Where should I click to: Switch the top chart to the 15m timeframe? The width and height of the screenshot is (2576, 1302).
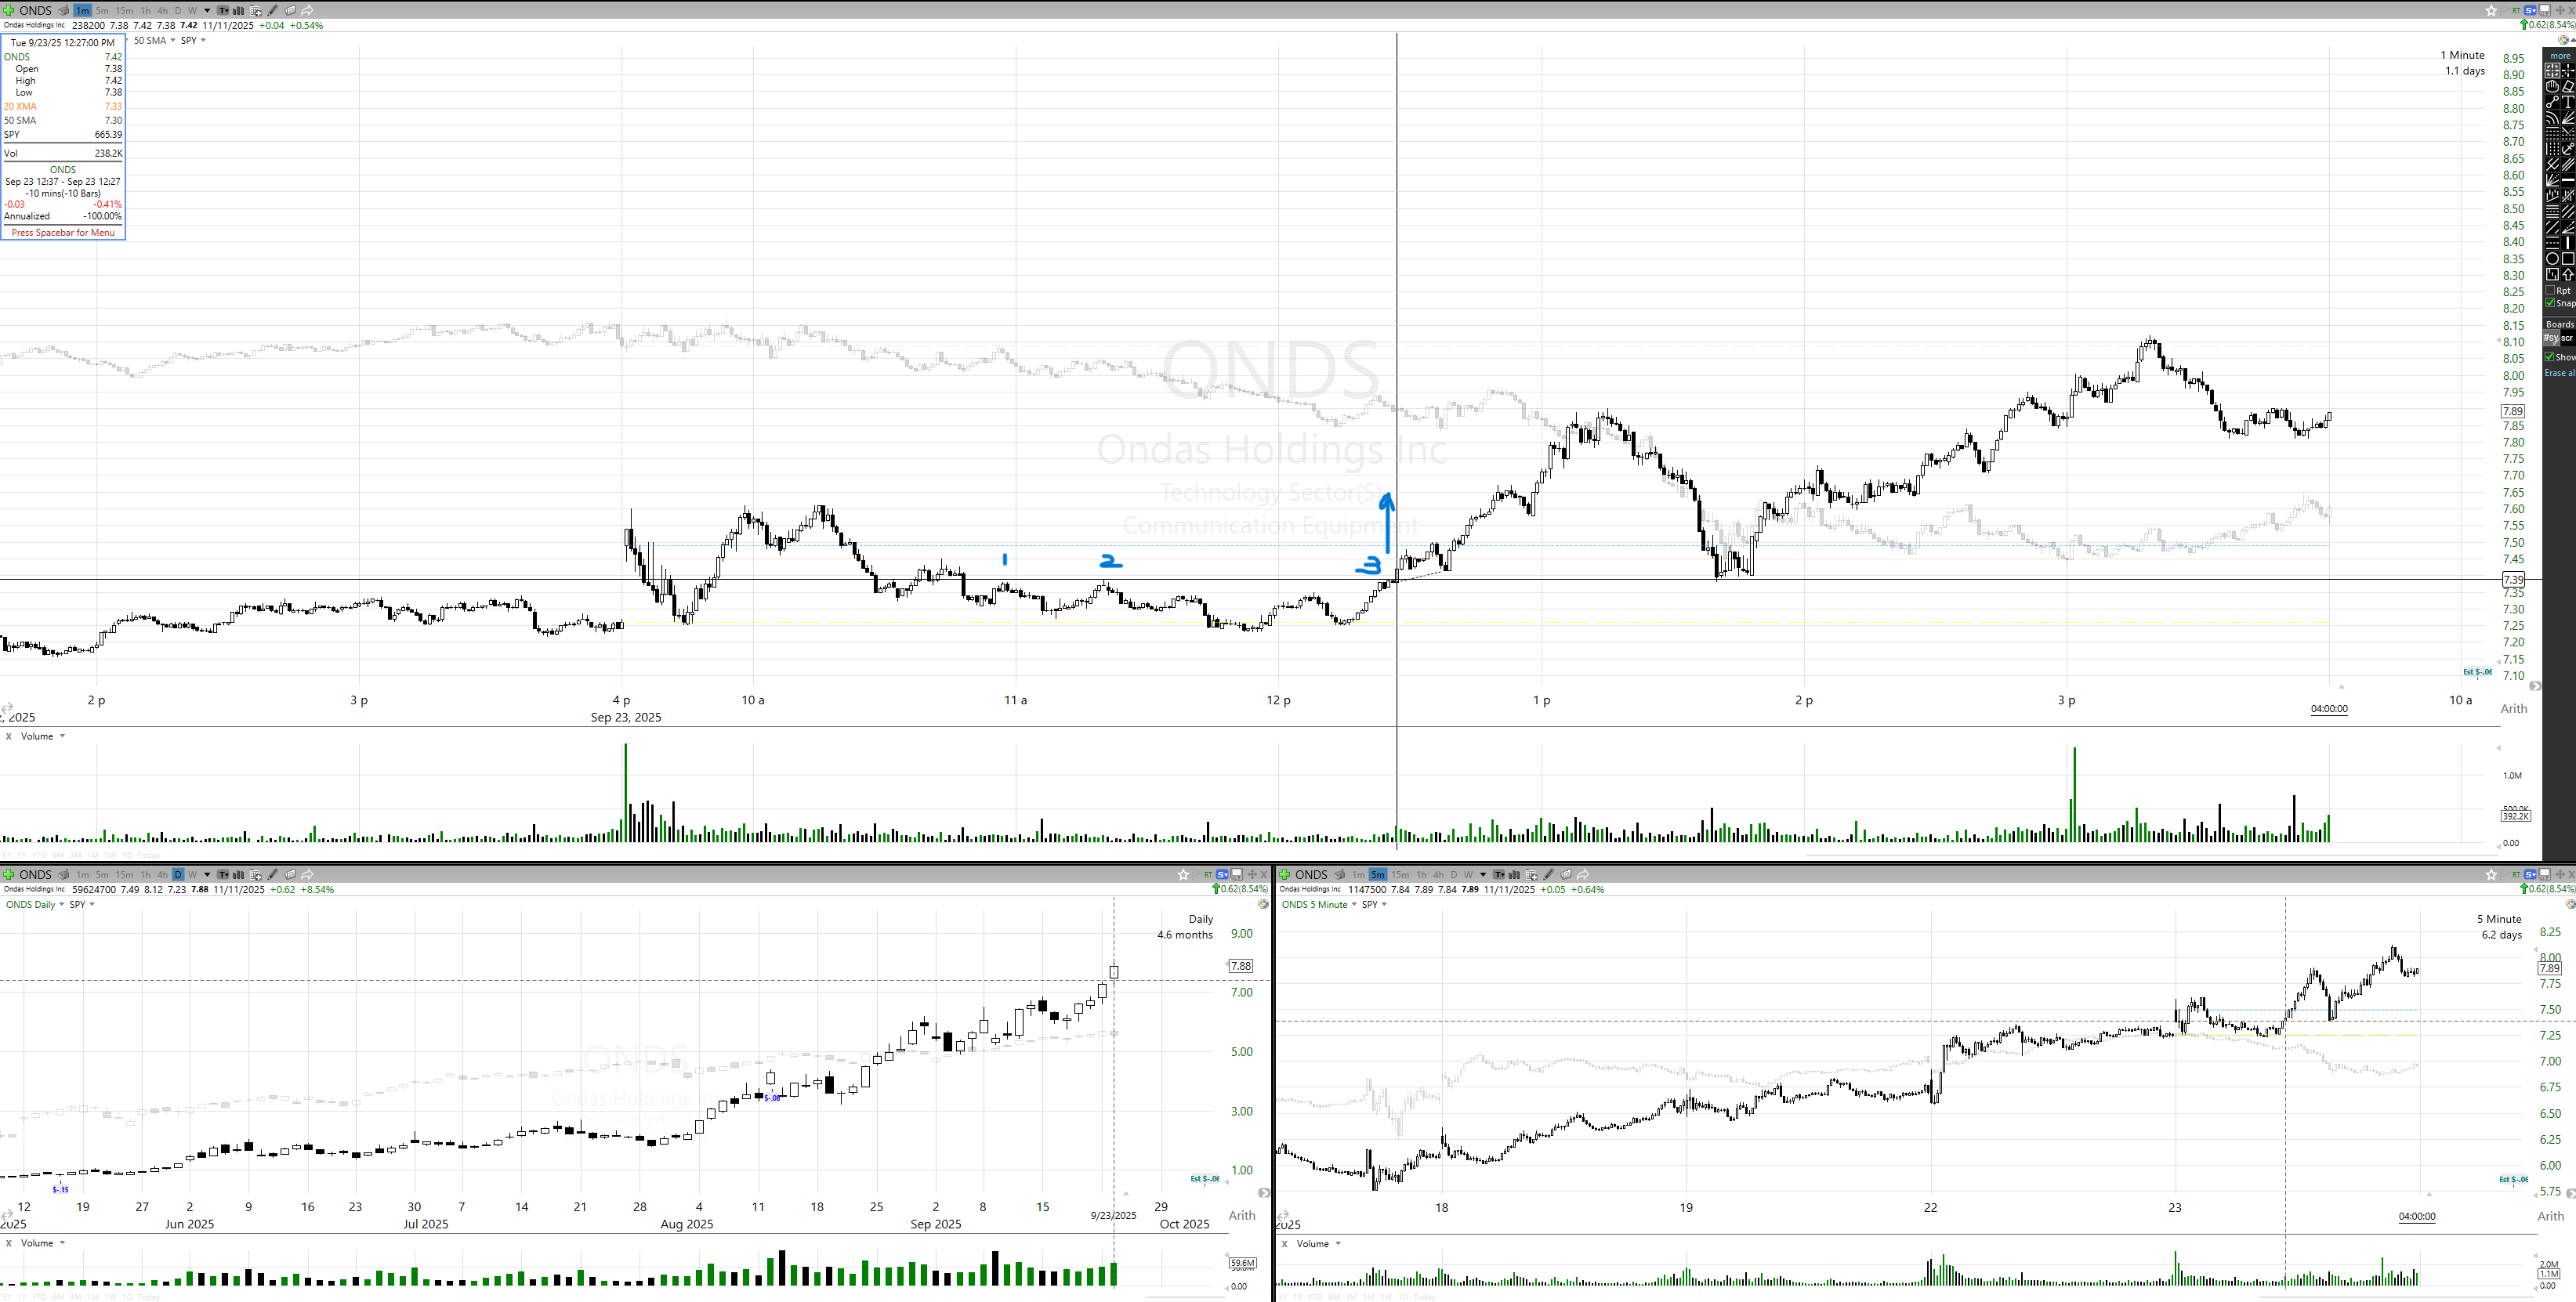coord(124,11)
